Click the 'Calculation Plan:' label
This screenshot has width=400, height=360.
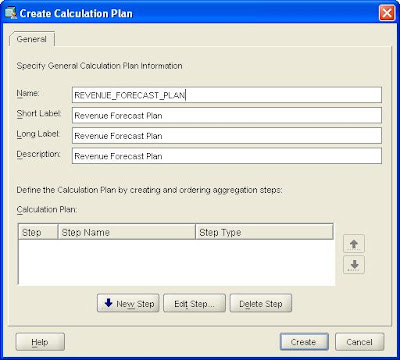coord(47,210)
